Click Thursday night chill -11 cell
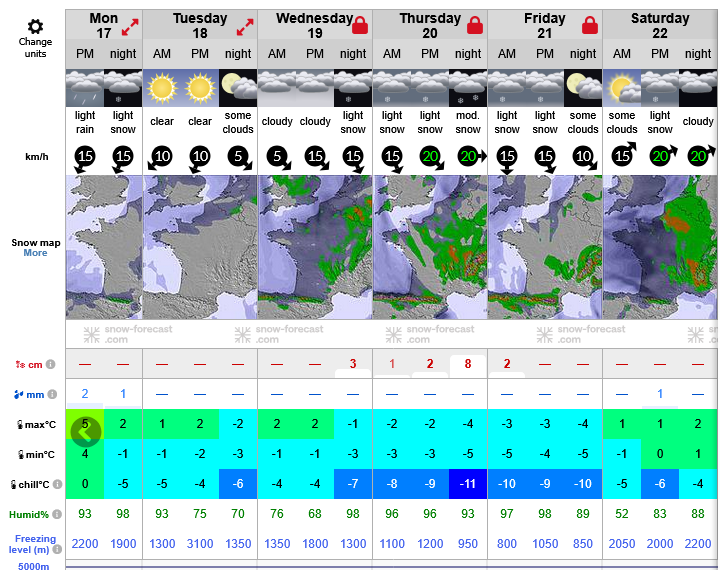This screenshot has width=720, height=570. (x=468, y=484)
